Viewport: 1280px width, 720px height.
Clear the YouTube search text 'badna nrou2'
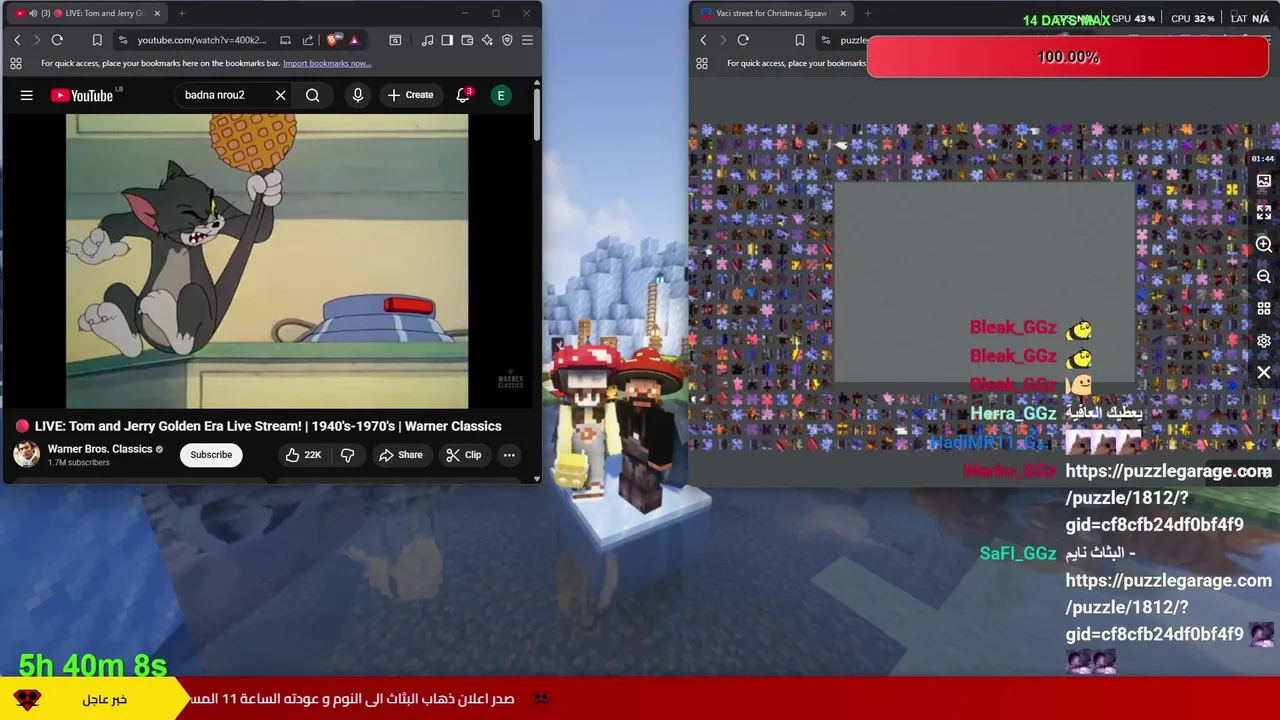281,95
